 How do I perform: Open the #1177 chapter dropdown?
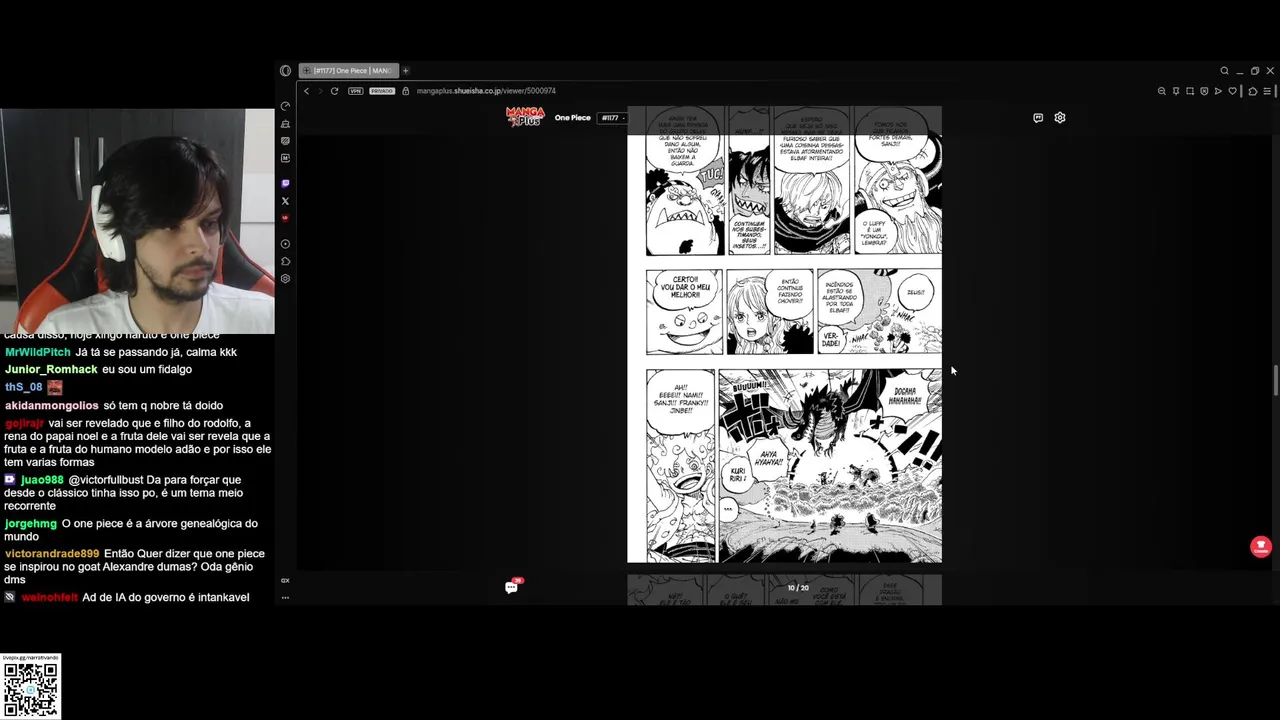coord(612,118)
